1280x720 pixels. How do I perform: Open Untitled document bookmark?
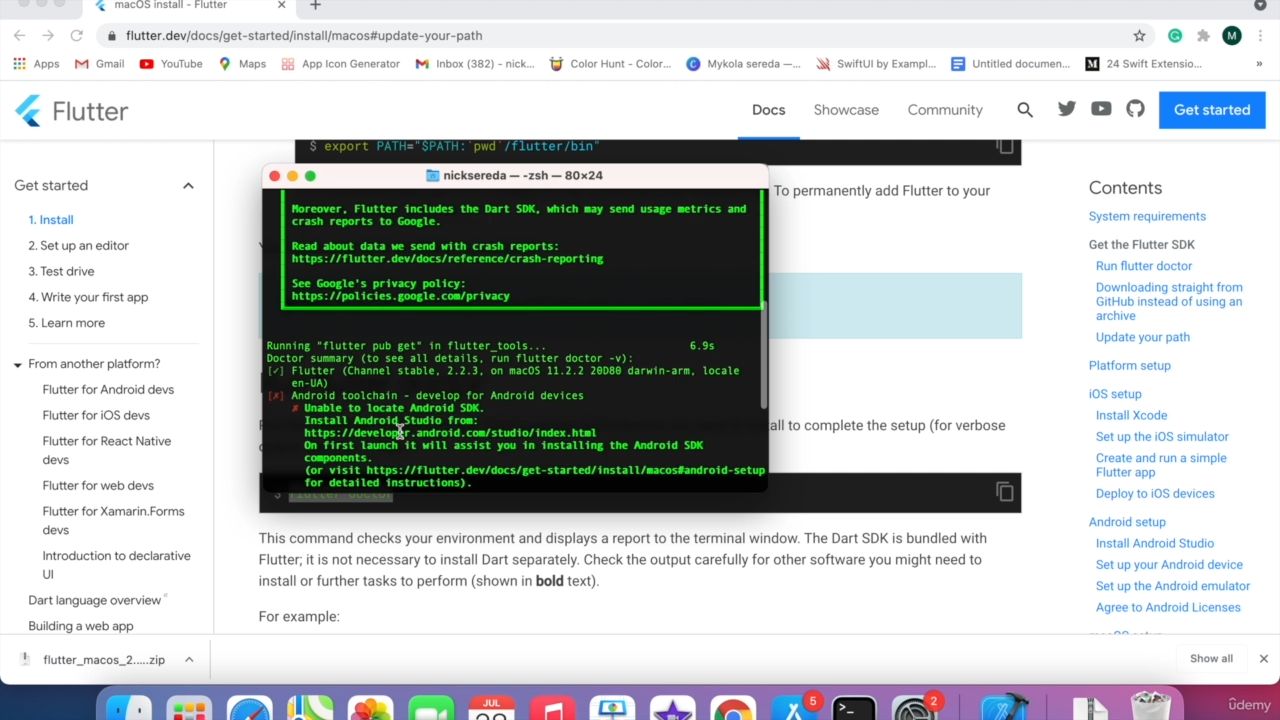tap(1010, 64)
